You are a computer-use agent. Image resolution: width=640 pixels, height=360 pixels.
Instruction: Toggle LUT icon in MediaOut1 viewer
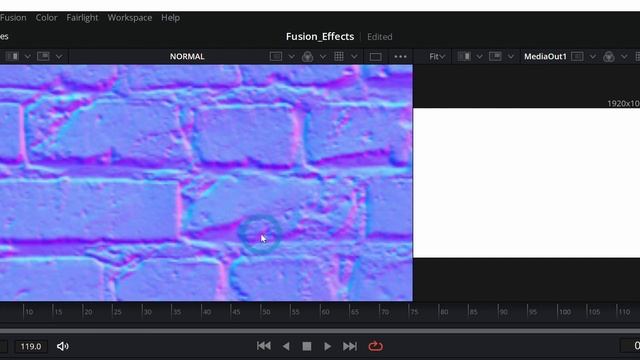coord(609,56)
